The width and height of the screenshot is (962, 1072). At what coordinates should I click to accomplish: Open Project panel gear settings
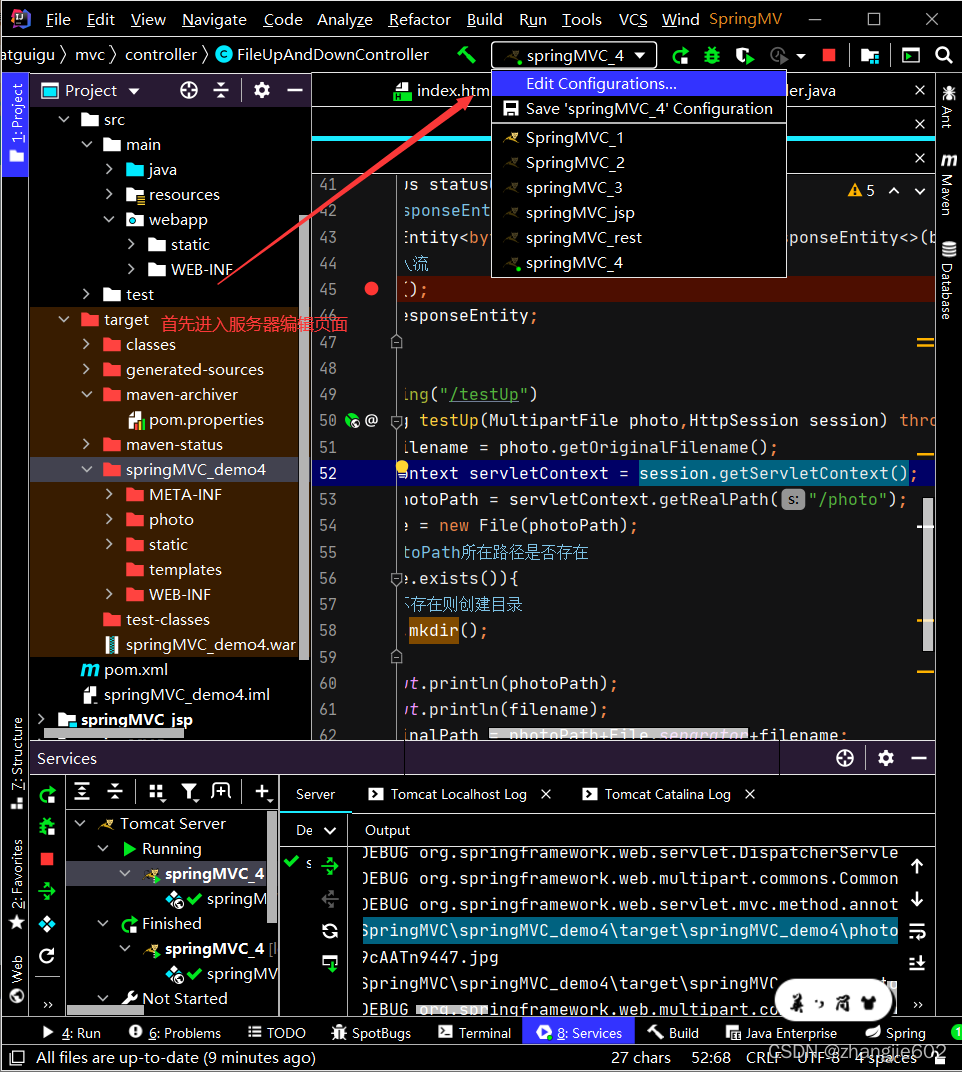(x=262, y=90)
